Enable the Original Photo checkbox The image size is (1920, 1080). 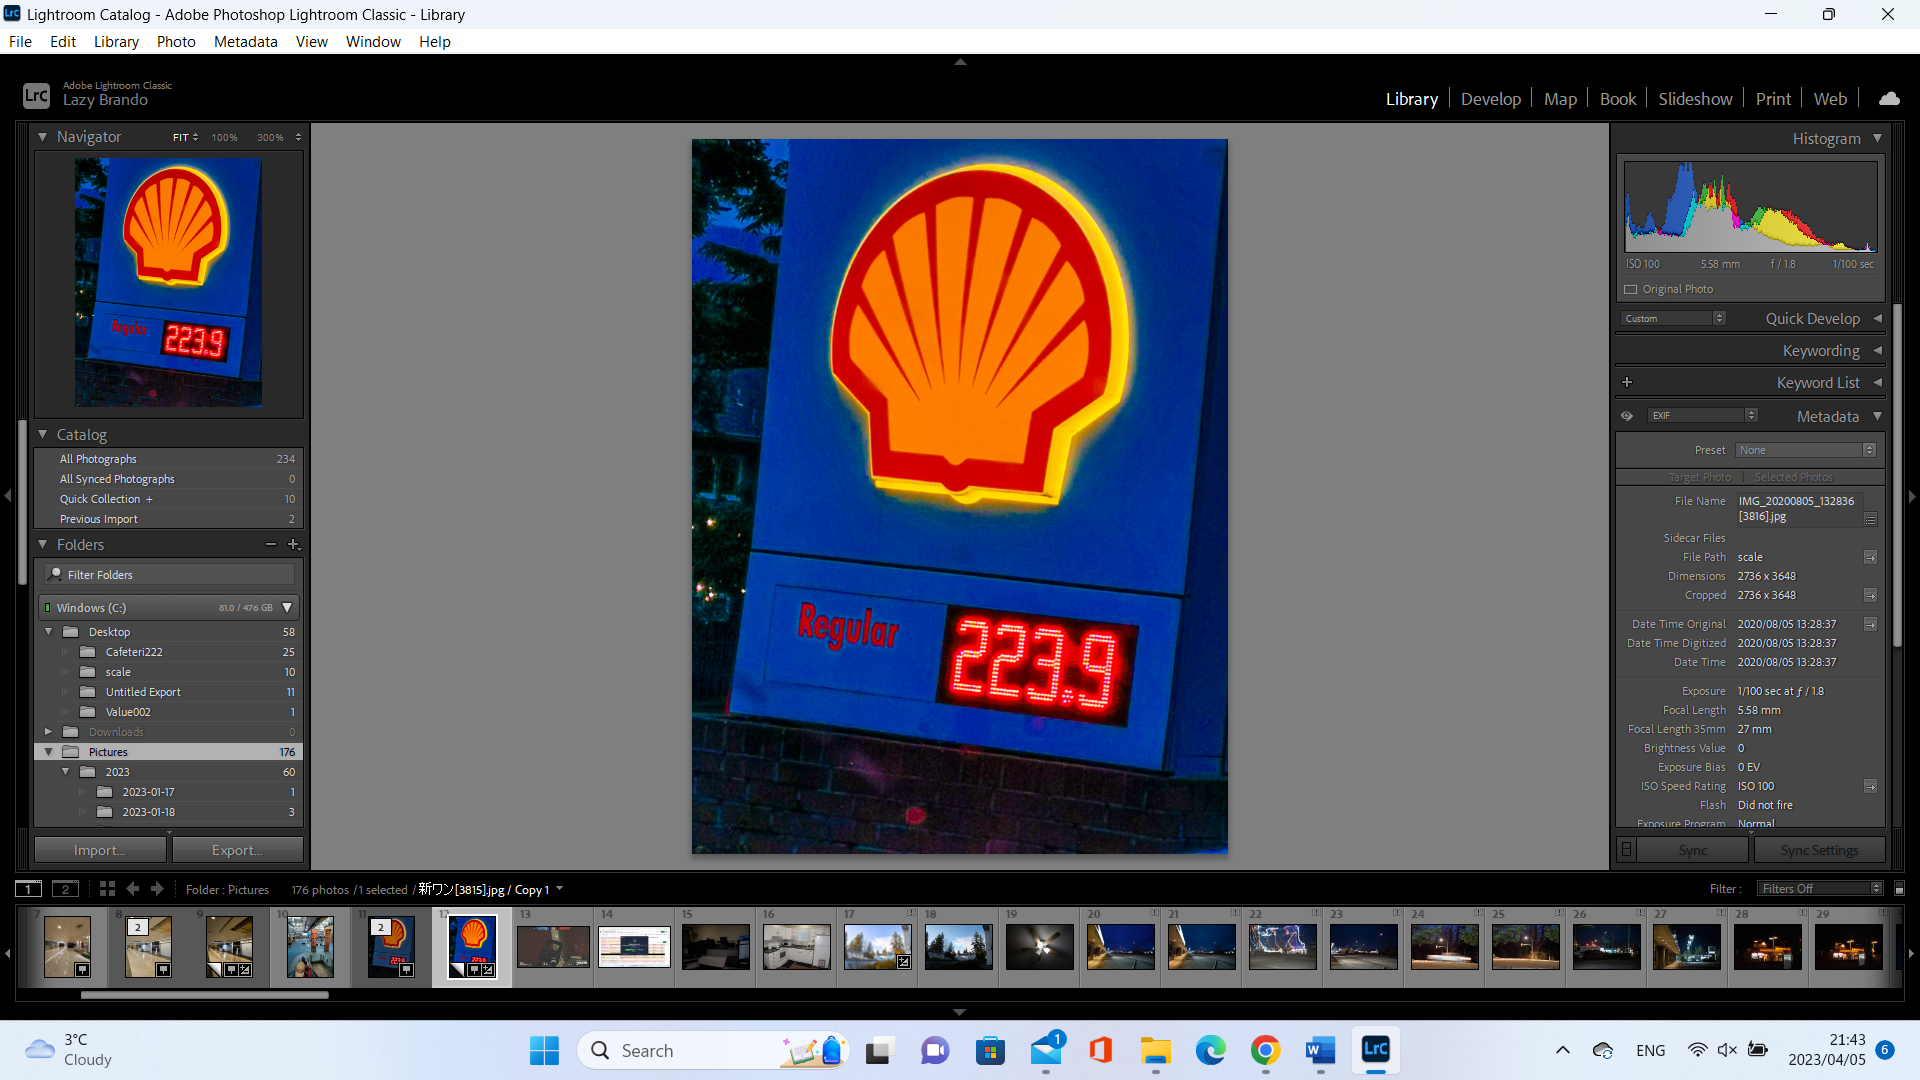pyautogui.click(x=1631, y=290)
